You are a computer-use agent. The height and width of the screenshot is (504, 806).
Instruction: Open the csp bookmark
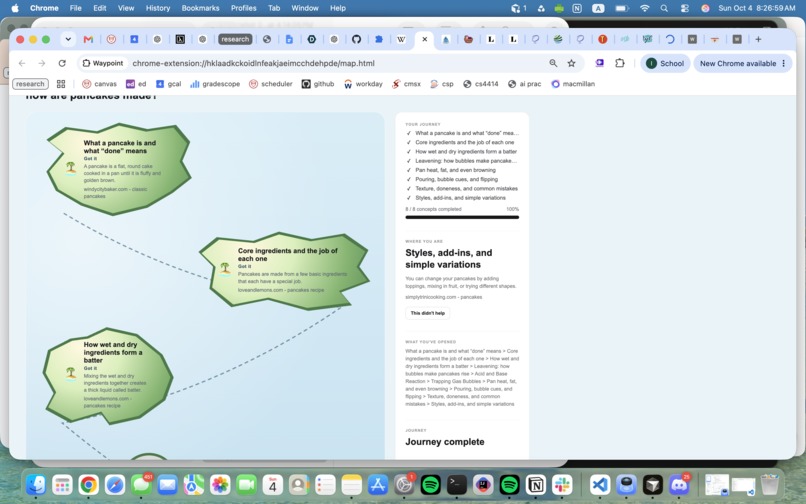coord(442,84)
